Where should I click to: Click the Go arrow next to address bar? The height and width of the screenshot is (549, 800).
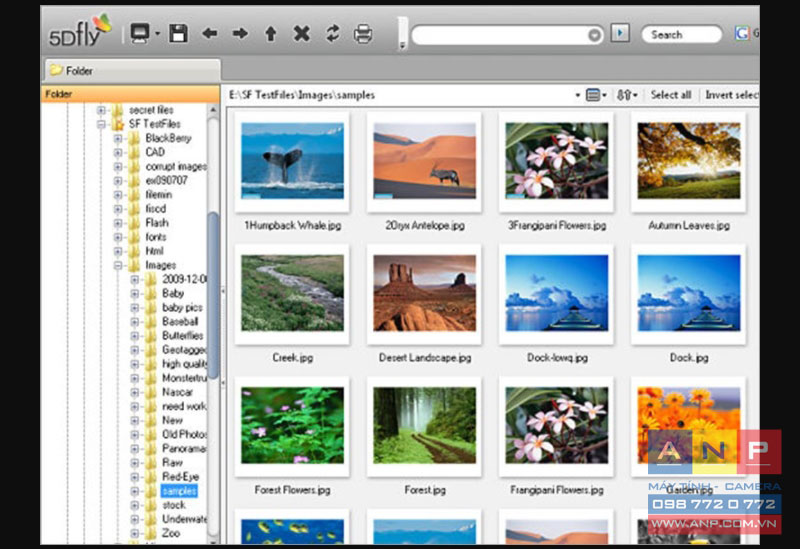click(620, 33)
